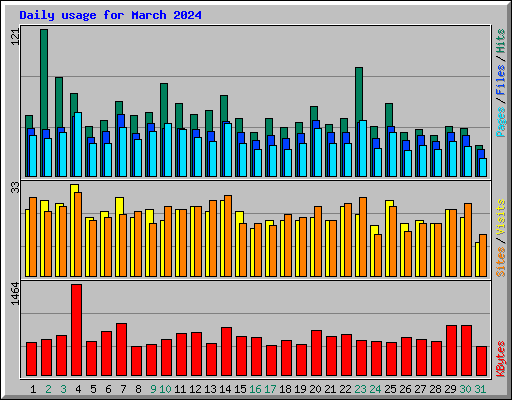The image size is (512, 400).
Task: Click day label '25' on the x-axis
Action: [x=390, y=389]
